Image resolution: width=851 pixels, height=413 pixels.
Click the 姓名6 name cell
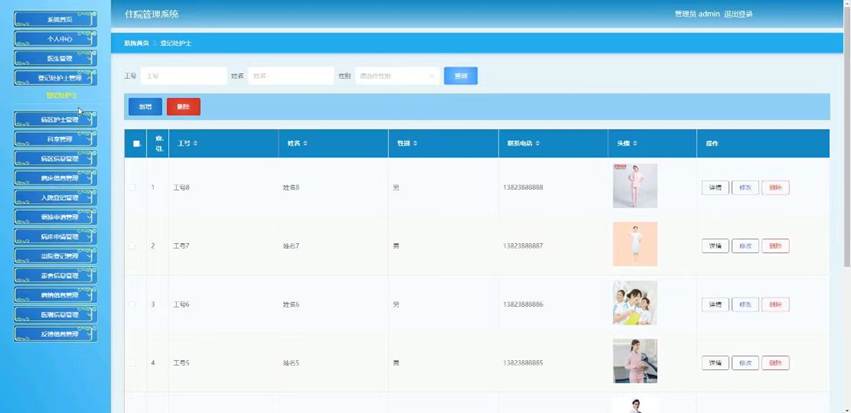pyautogui.click(x=291, y=304)
